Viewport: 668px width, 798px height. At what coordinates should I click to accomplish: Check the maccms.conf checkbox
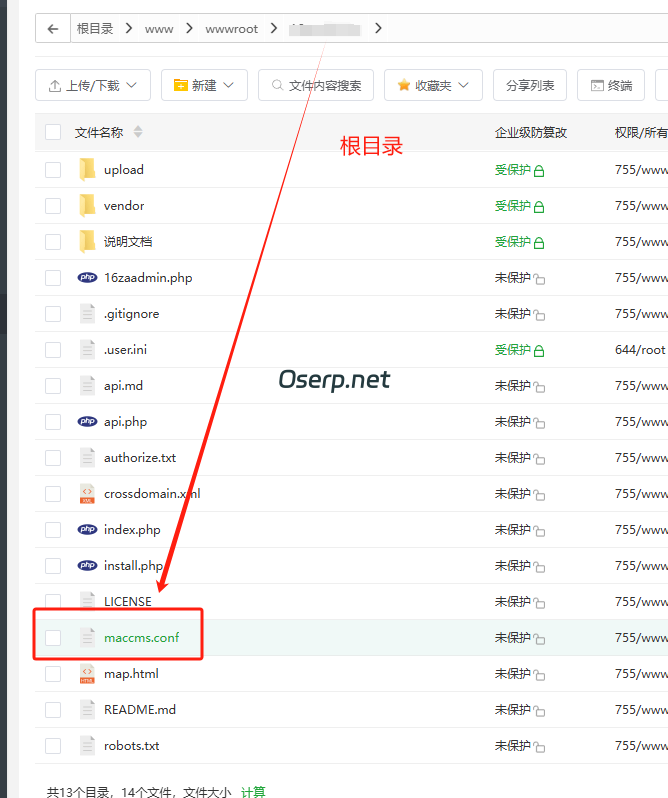click(x=53, y=638)
